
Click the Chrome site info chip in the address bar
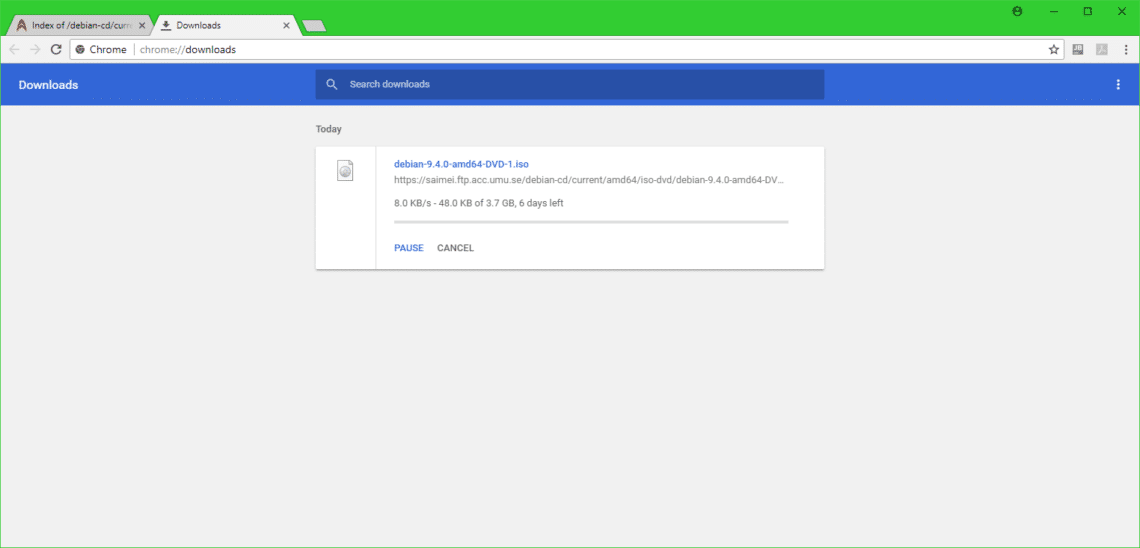(101, 49)
